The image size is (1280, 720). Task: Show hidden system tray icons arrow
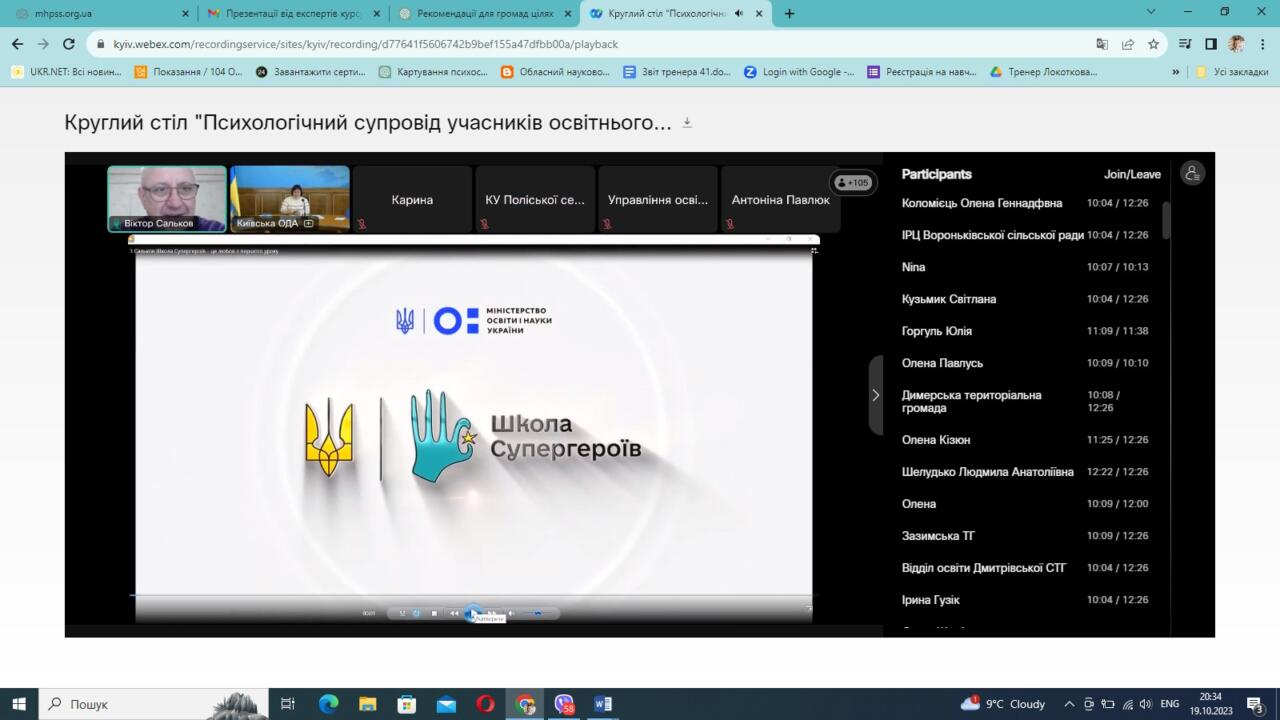point(1069,704)
